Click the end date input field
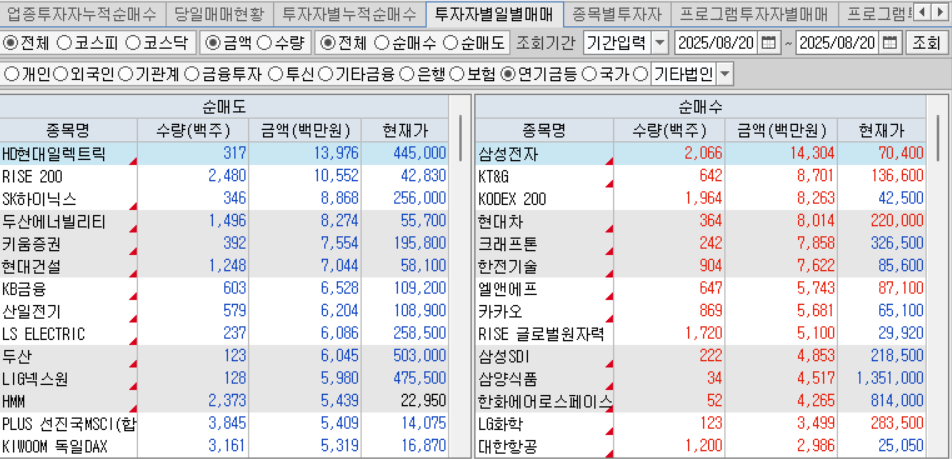This screenshot has width=952, height=459. [837, 43]
